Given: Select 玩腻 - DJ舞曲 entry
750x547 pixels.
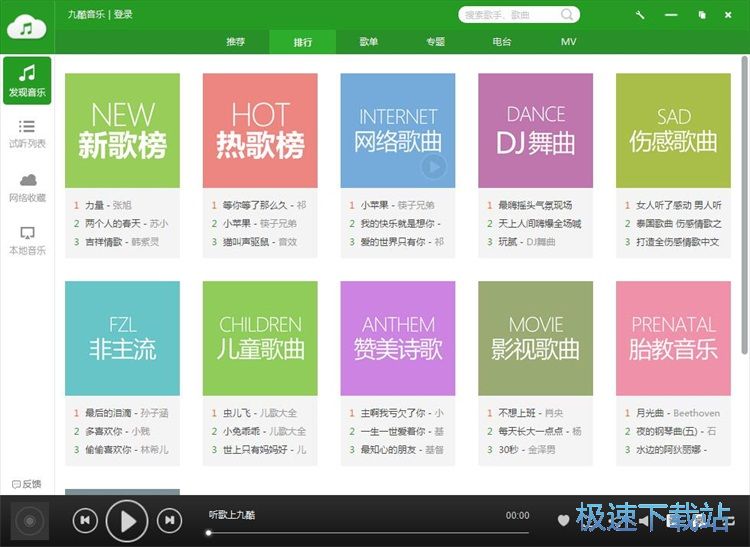Looking at the screenshot, I should click(x=527, y=242).
